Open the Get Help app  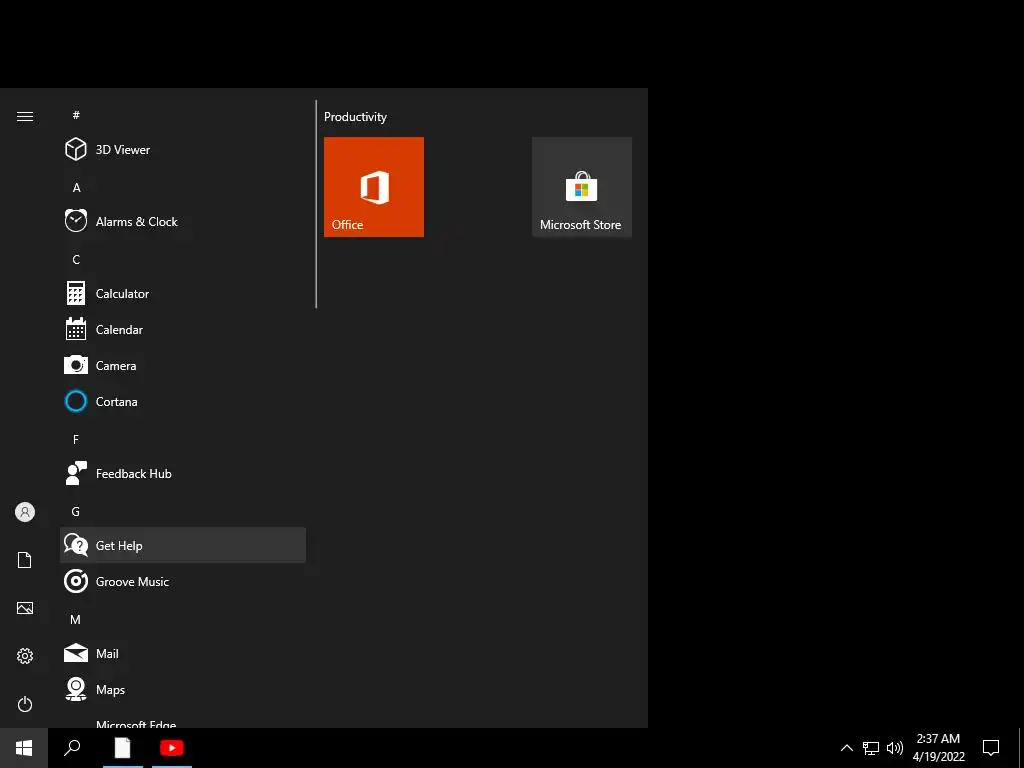[183, 545]
